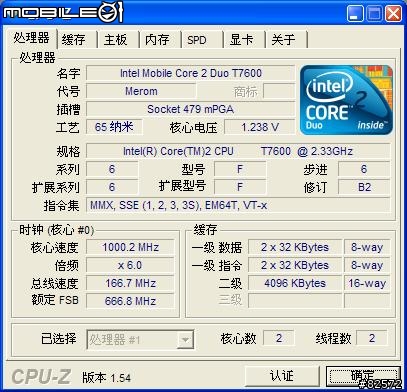Click the 1.238 V core voltage
This screenshot has height=392, width=407.
(x=260, y=127)
